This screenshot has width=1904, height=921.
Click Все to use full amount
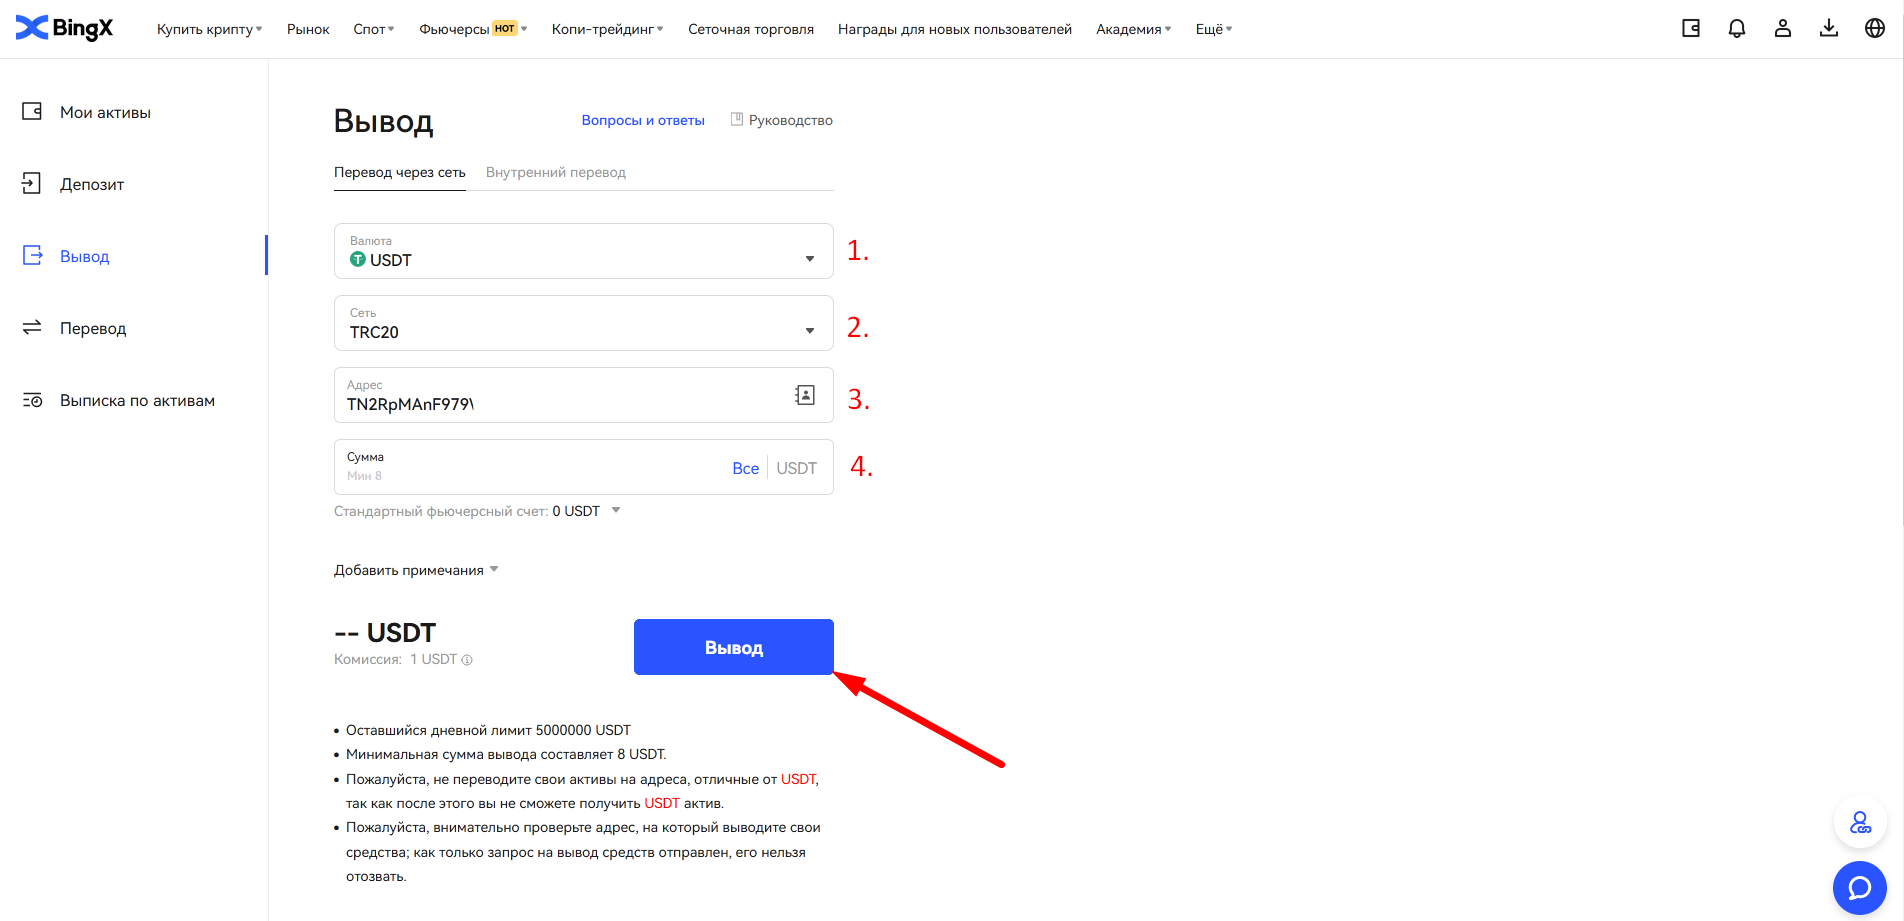(745, 468)
